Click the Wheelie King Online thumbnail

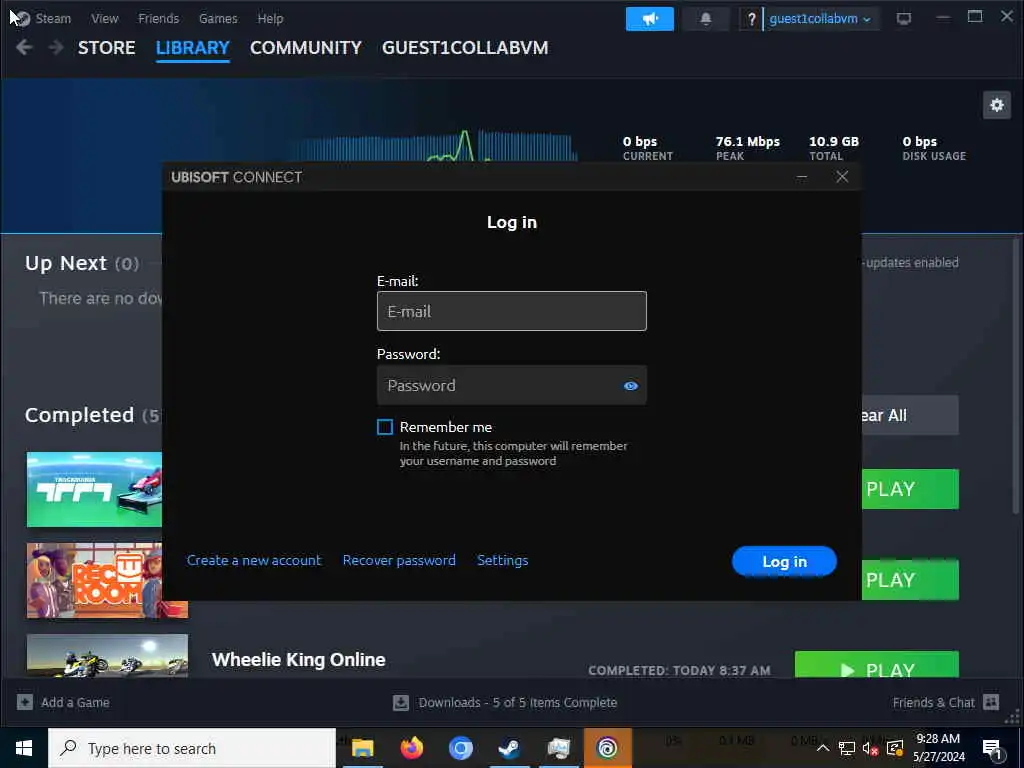pyautogui.click(x=107, y=656)
